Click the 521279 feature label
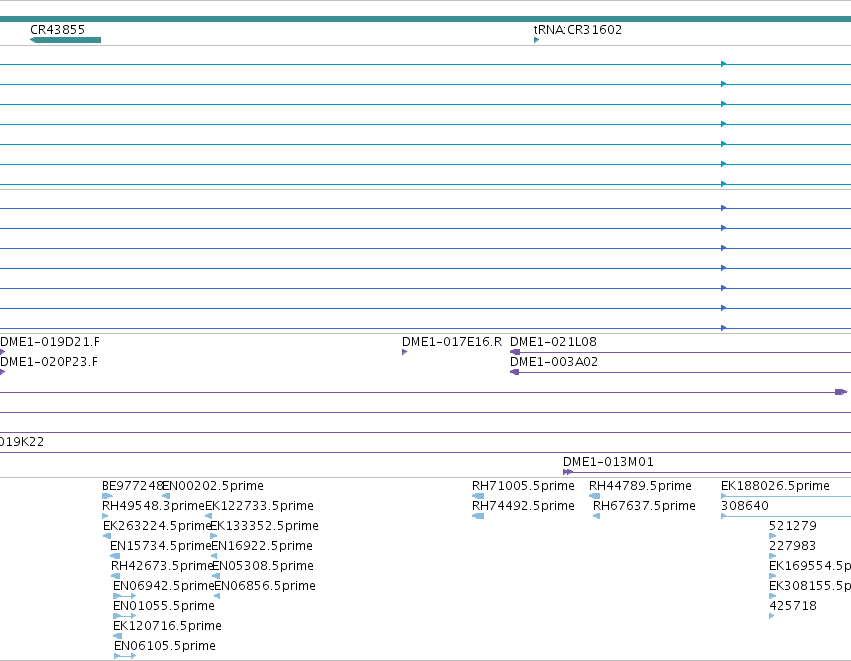This screenshot has width=851, height=661. point(793,526)
